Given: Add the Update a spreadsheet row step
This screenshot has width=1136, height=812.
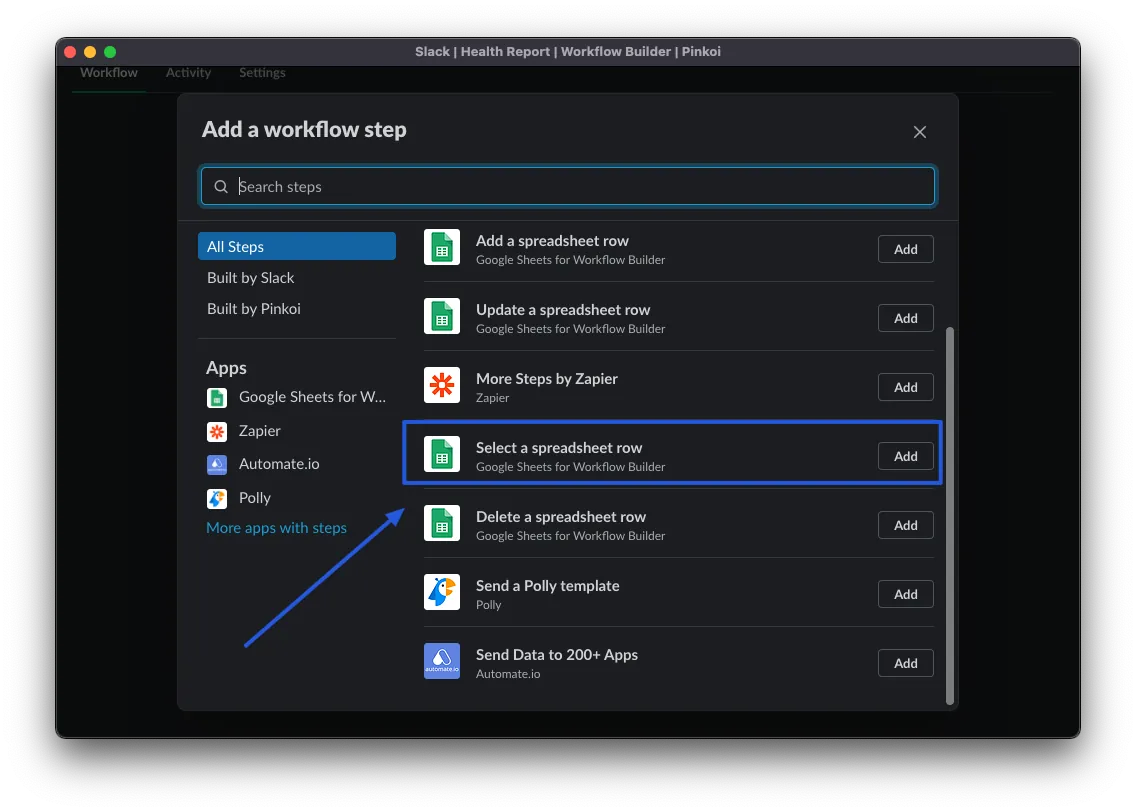Looking at the screenshot, I should pyautogui.click(x=905, y=318).
